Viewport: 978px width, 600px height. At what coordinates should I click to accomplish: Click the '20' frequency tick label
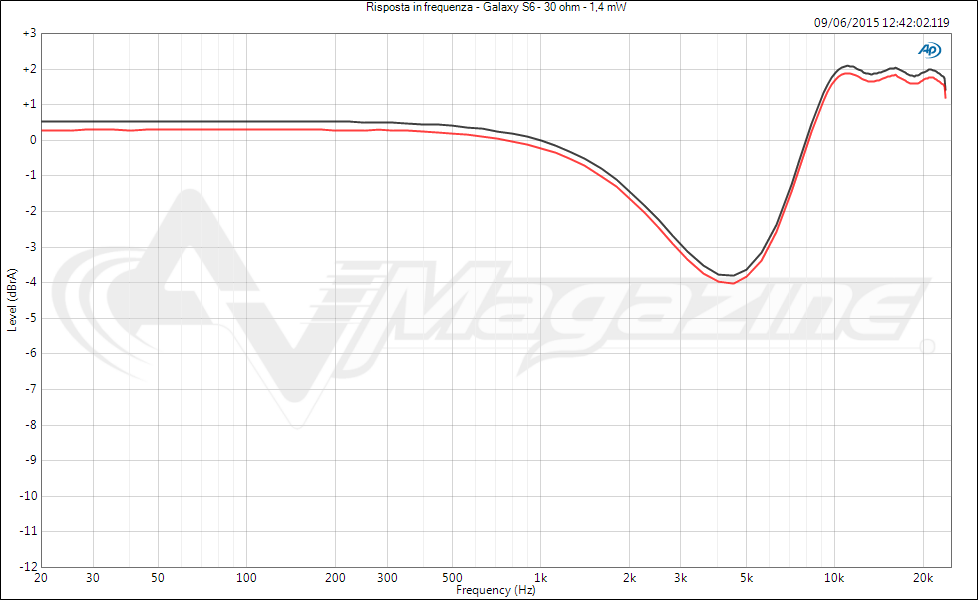point(41,578)
